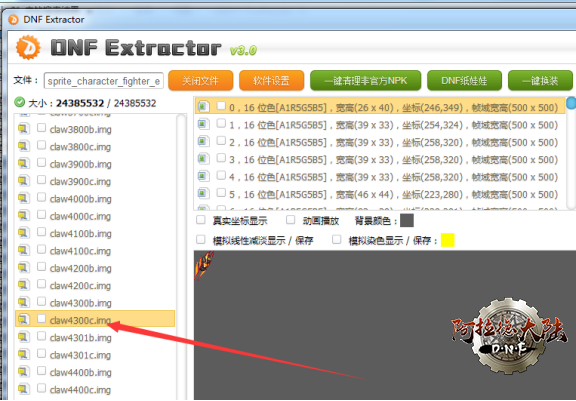This screenshot has height=401, width=576.
Task: Click the file icon beside claw4400c.img
Action: 23,389
